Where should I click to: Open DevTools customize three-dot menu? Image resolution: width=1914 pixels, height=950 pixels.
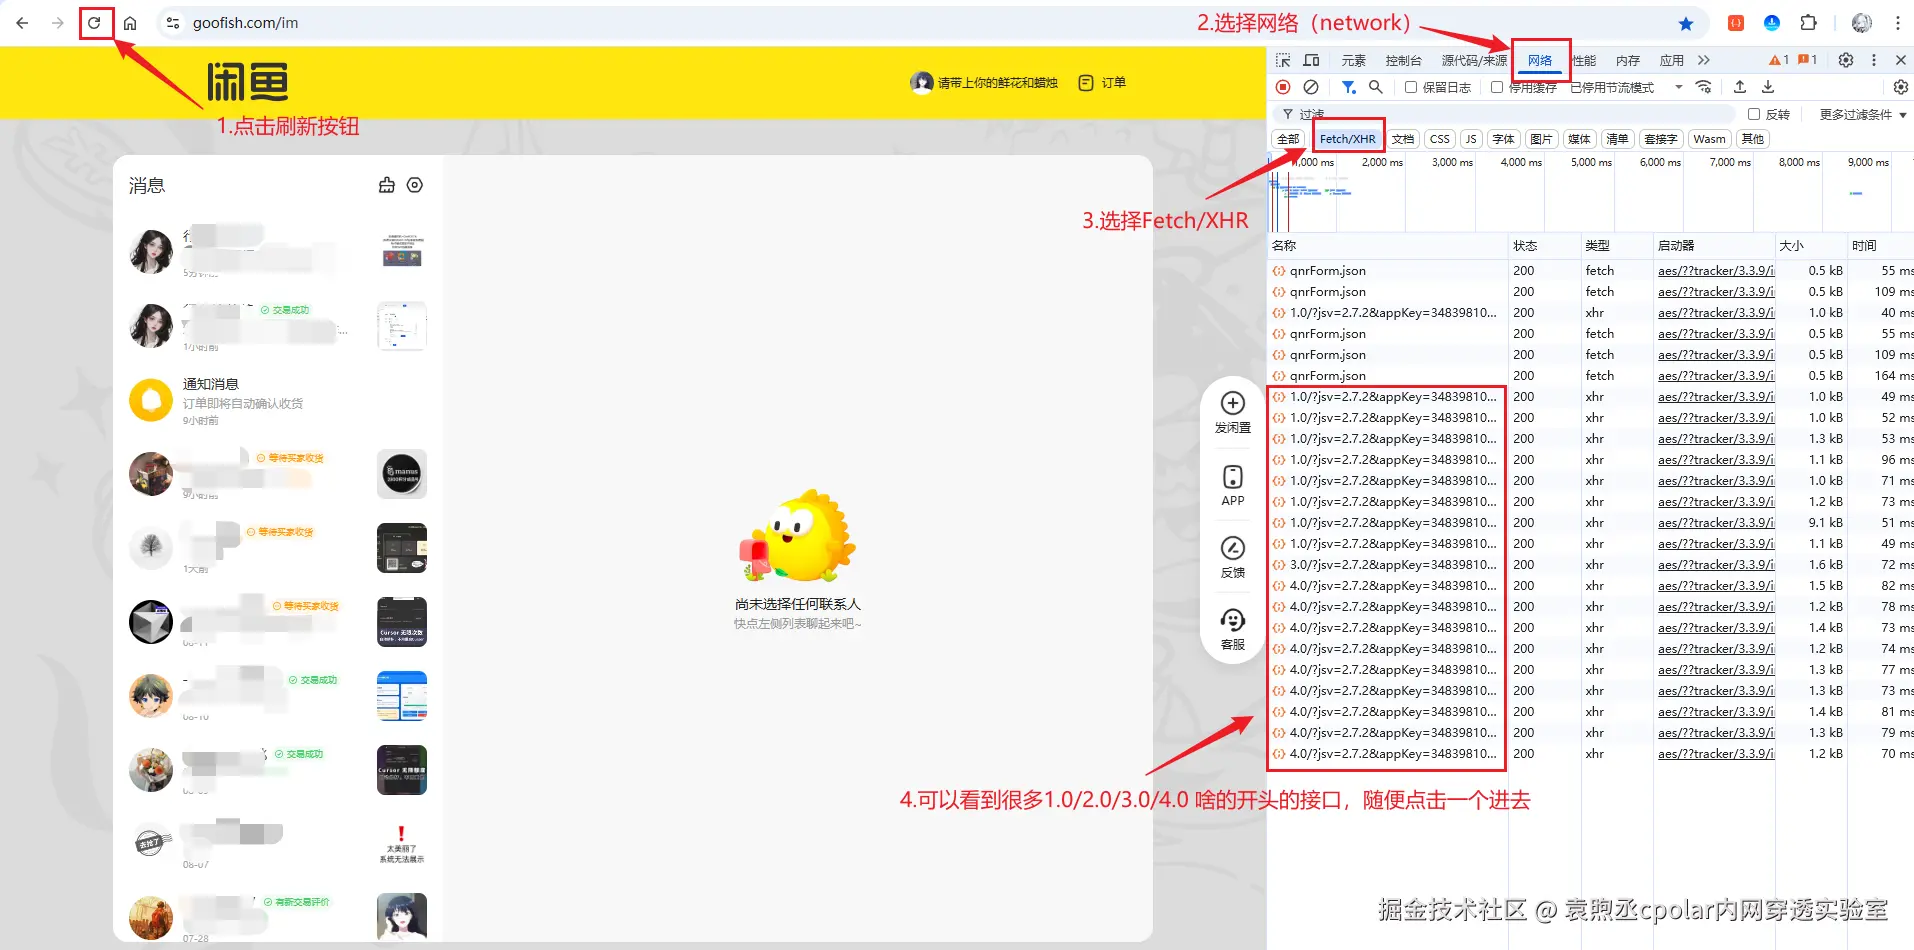(x=1874, y=60)
